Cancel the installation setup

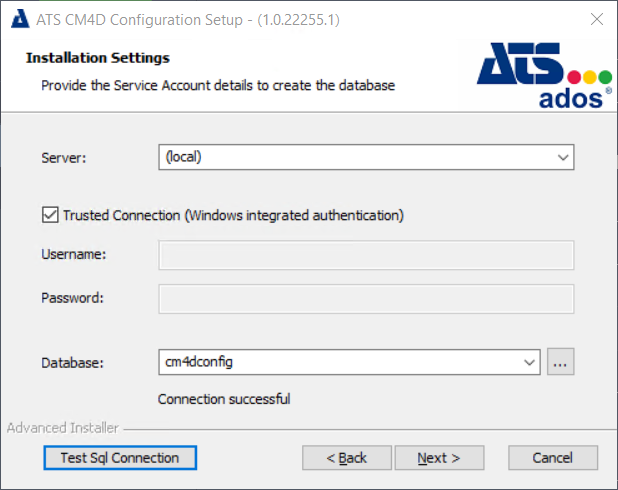tap(552, 458)
